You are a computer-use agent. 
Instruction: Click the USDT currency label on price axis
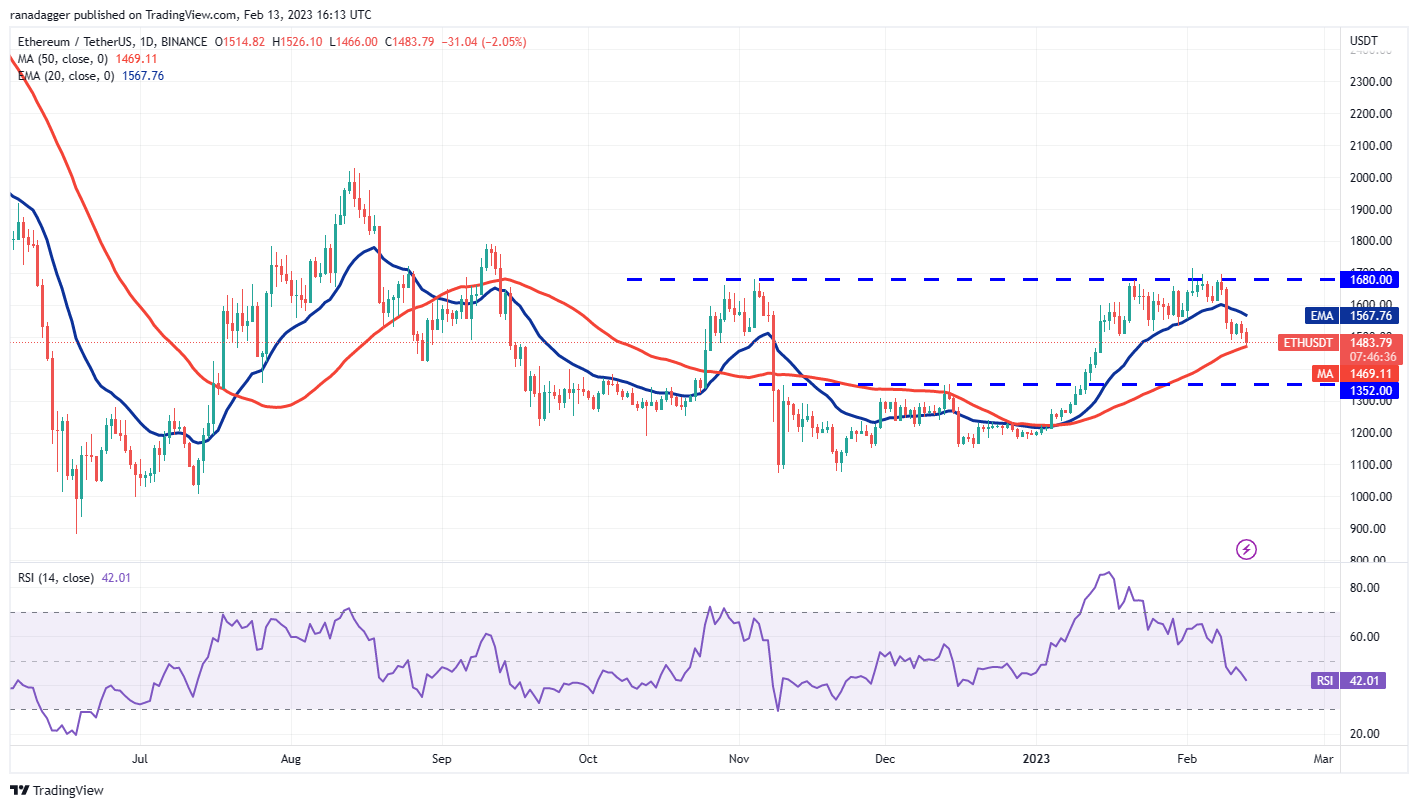(1364, 42)
